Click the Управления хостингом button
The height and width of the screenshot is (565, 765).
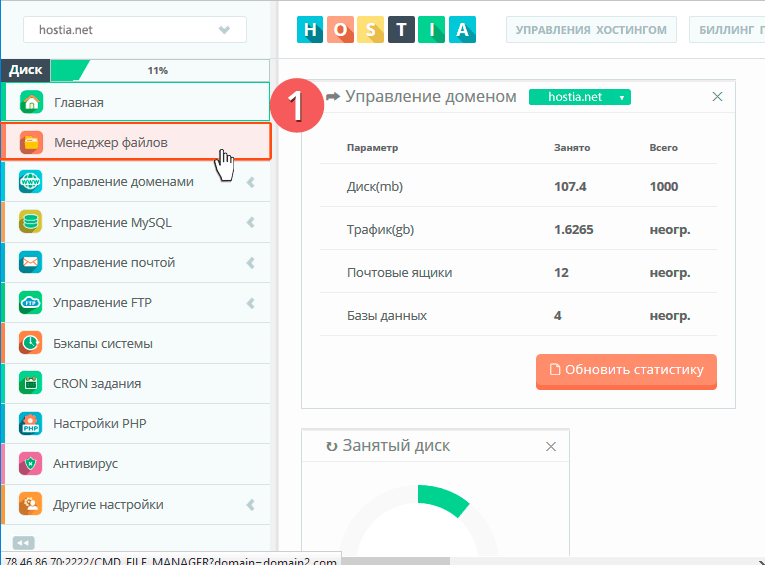pos(591,30)
